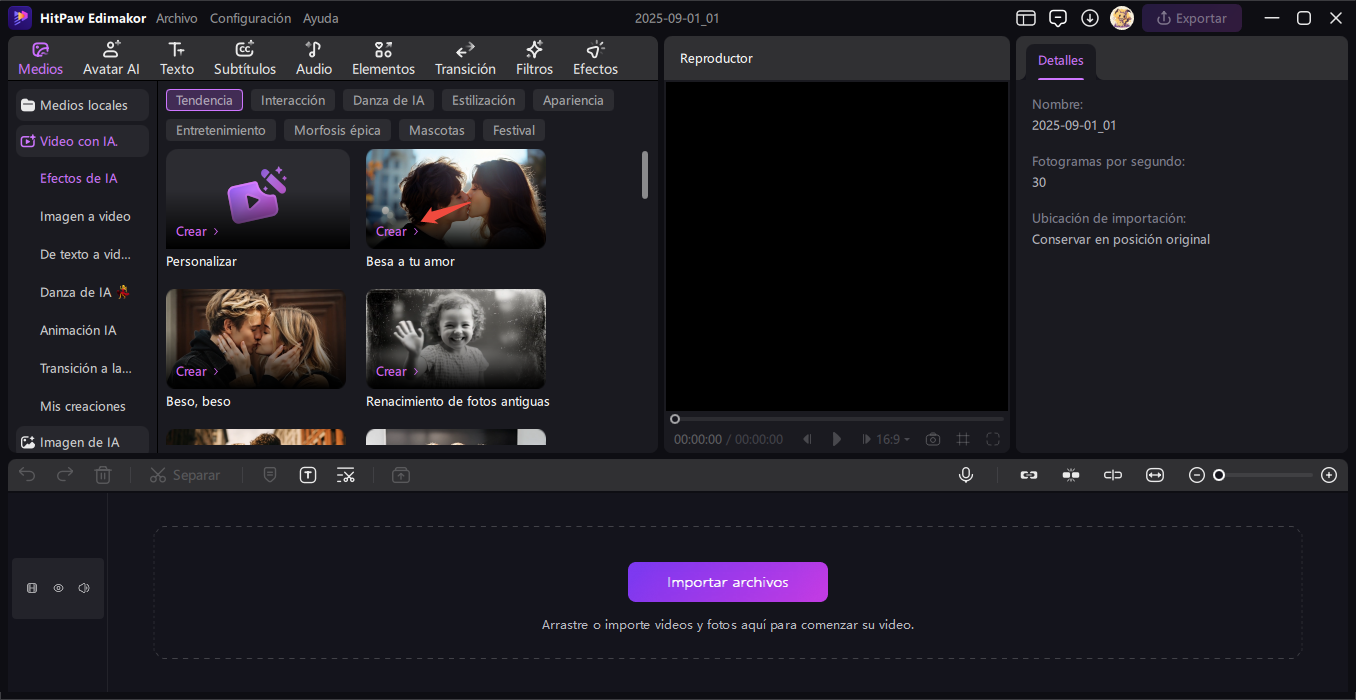Click the Importar archivos button
This screenshot has height=700, width=1356.
(x=727, y=581)
